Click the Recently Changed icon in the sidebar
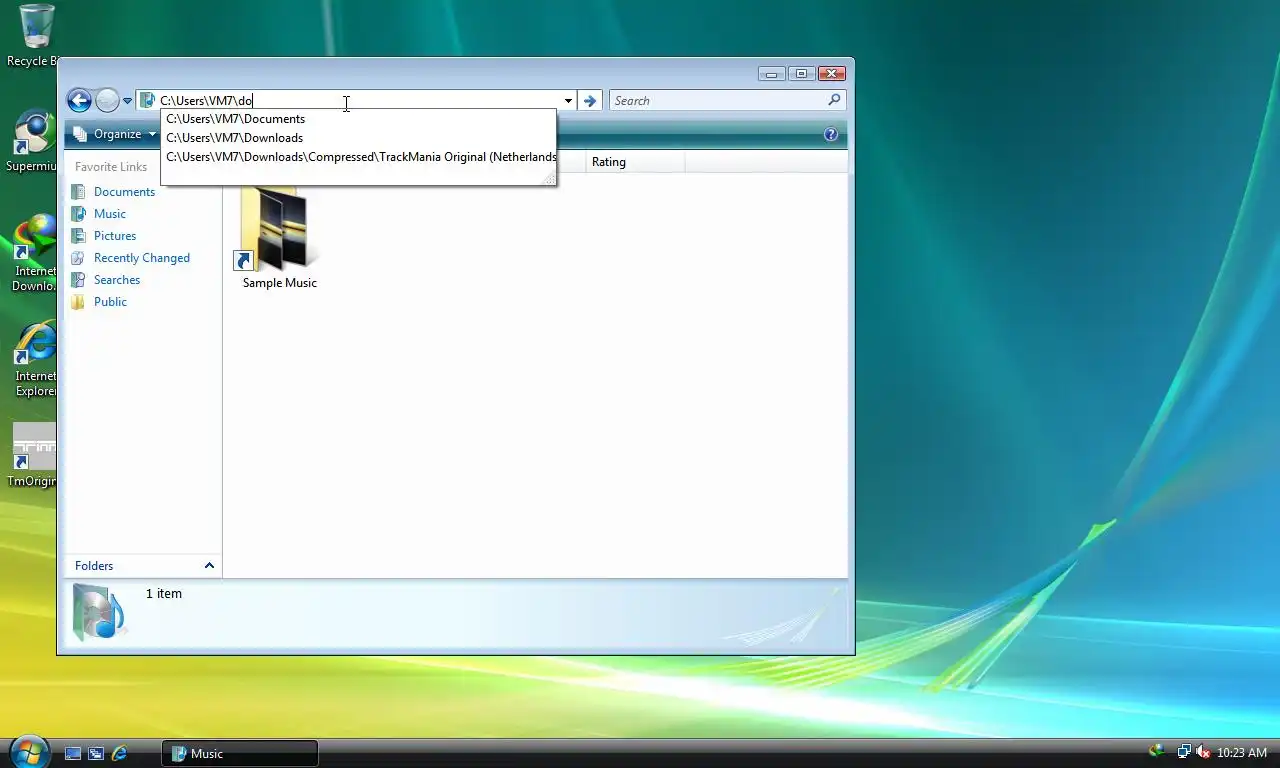 [x=78, y=258]
